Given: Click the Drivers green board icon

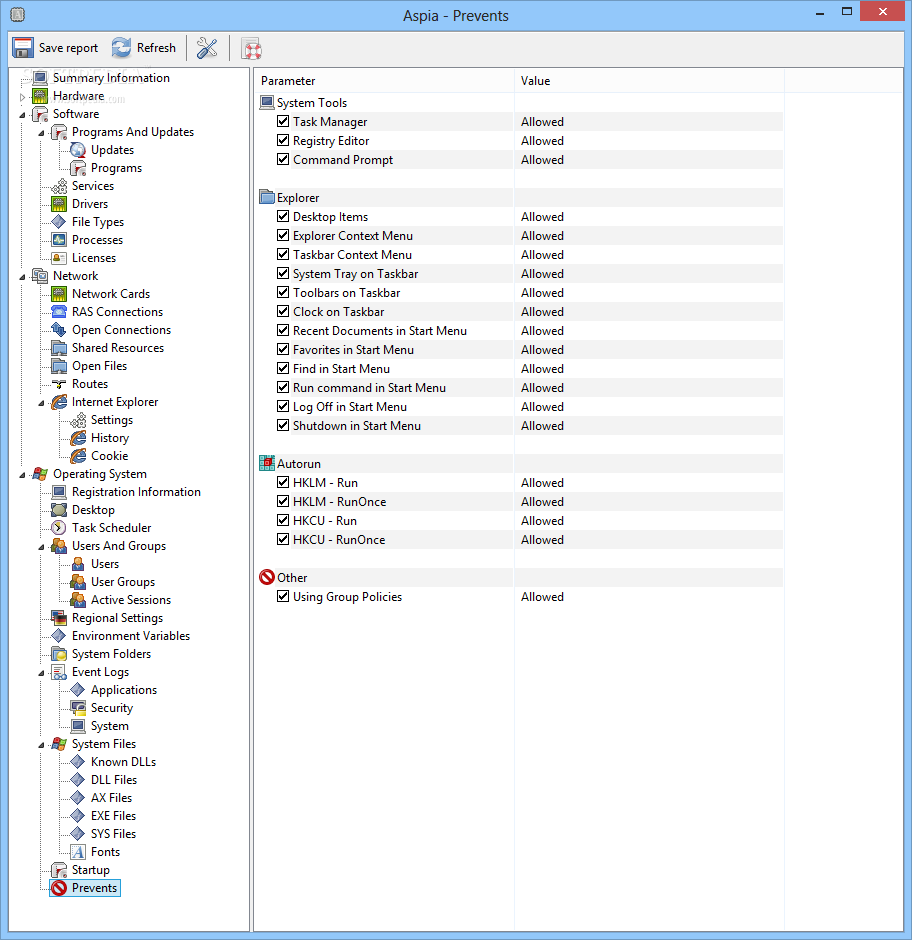Looking at the screenshot, I should (59, 204).
